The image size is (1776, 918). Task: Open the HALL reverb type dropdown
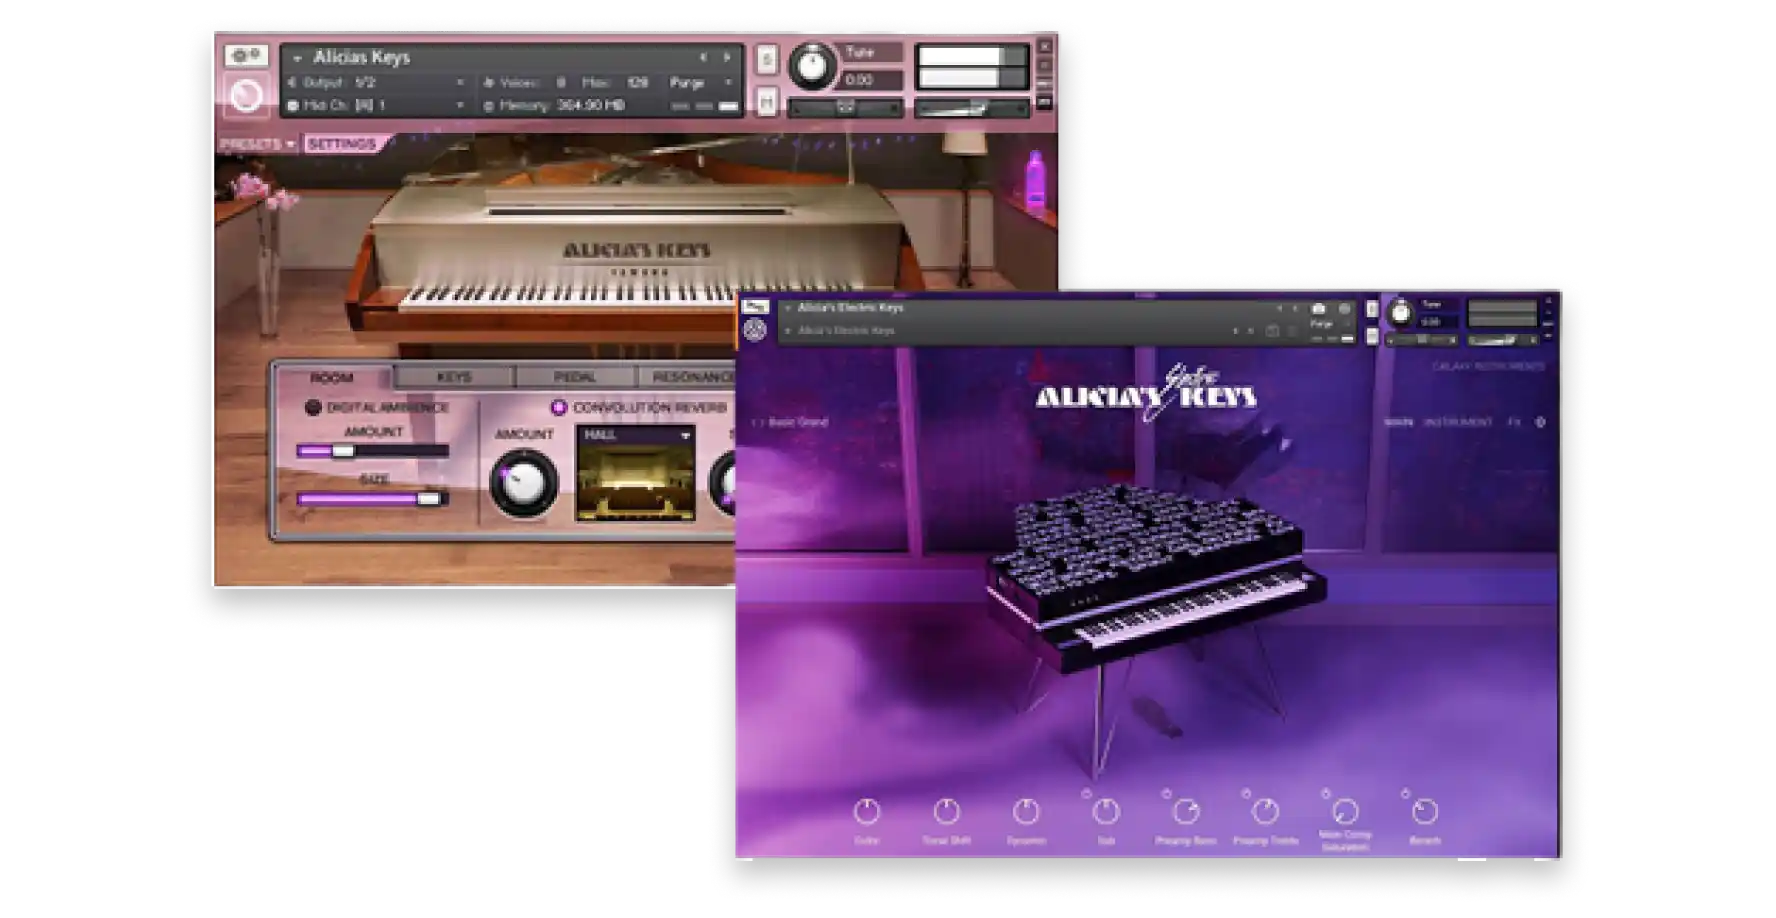pyautogui.click(x=635, y=435)
